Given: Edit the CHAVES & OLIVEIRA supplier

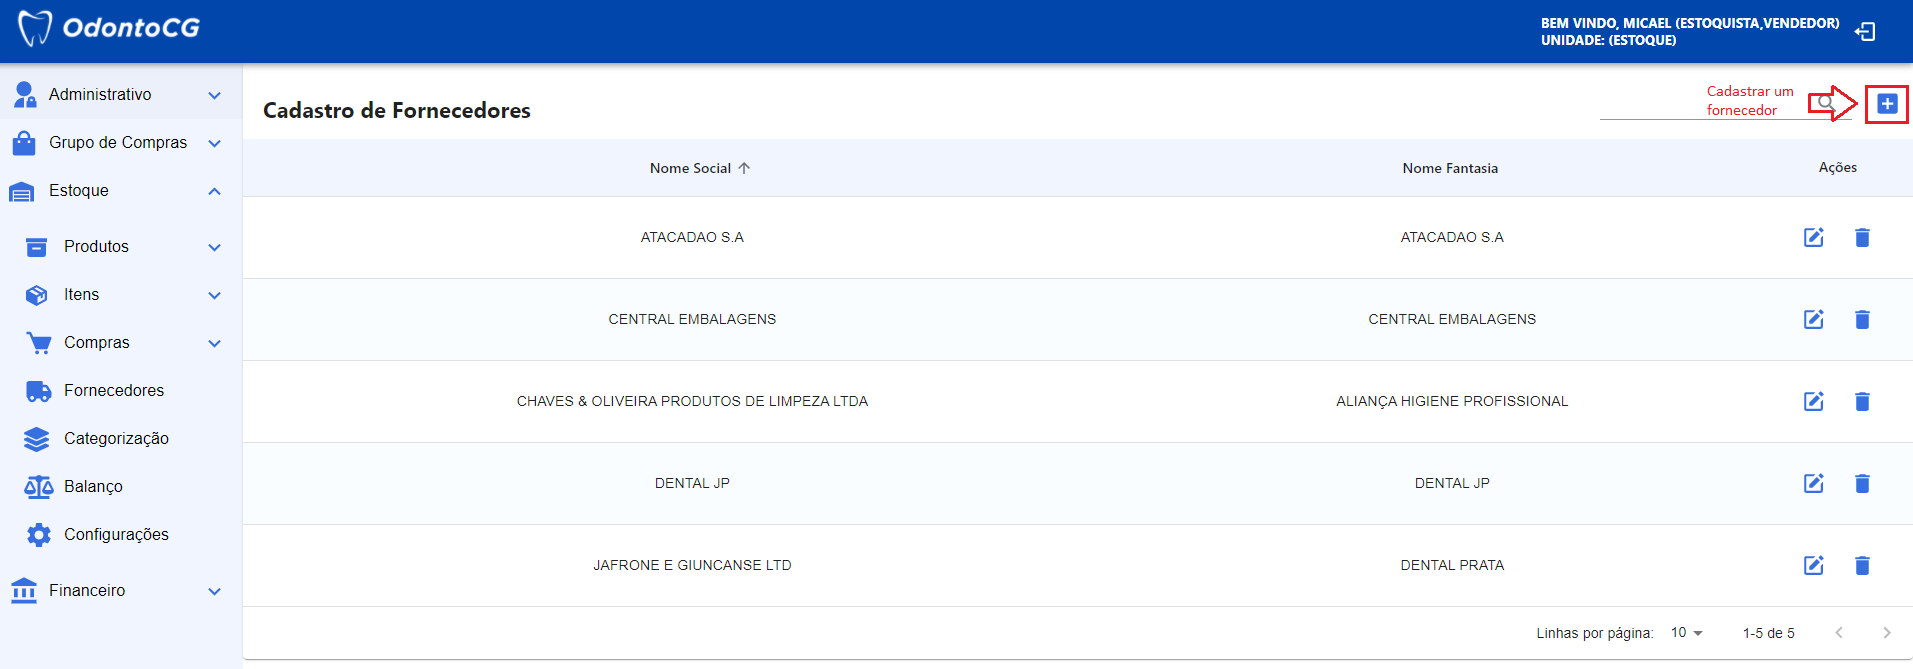Looking at the screenshot, I should click(x=1813, y=401).
